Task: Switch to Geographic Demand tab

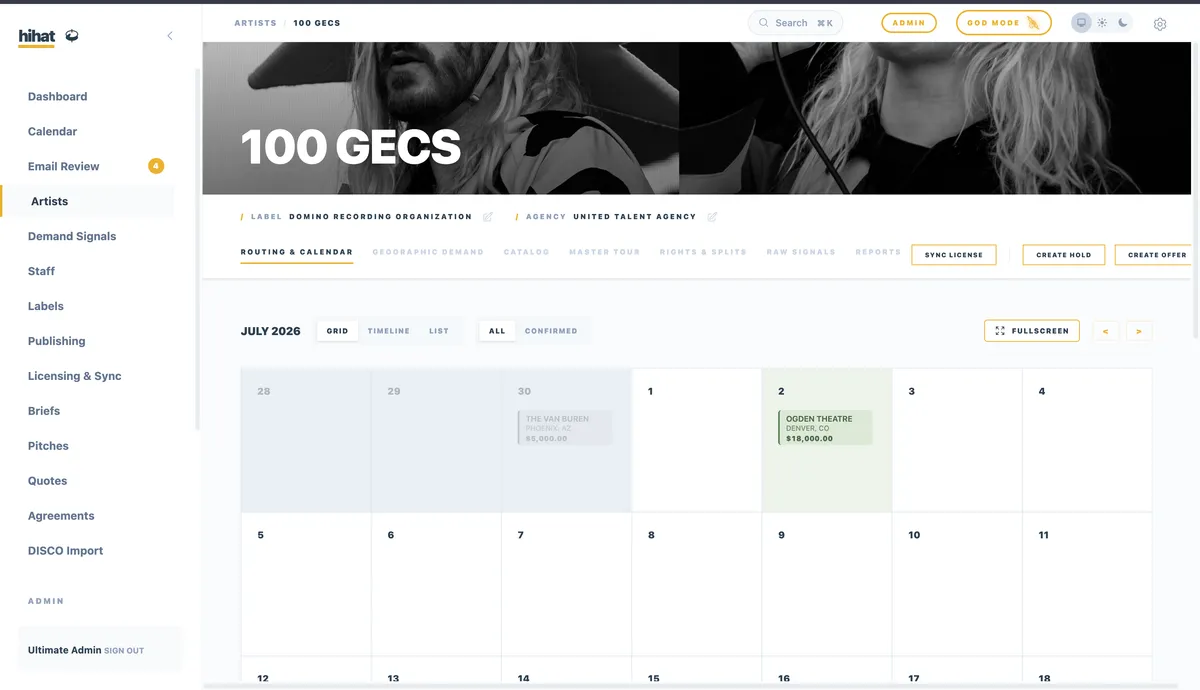Action: pyautogui.click(x=428, y=253)
